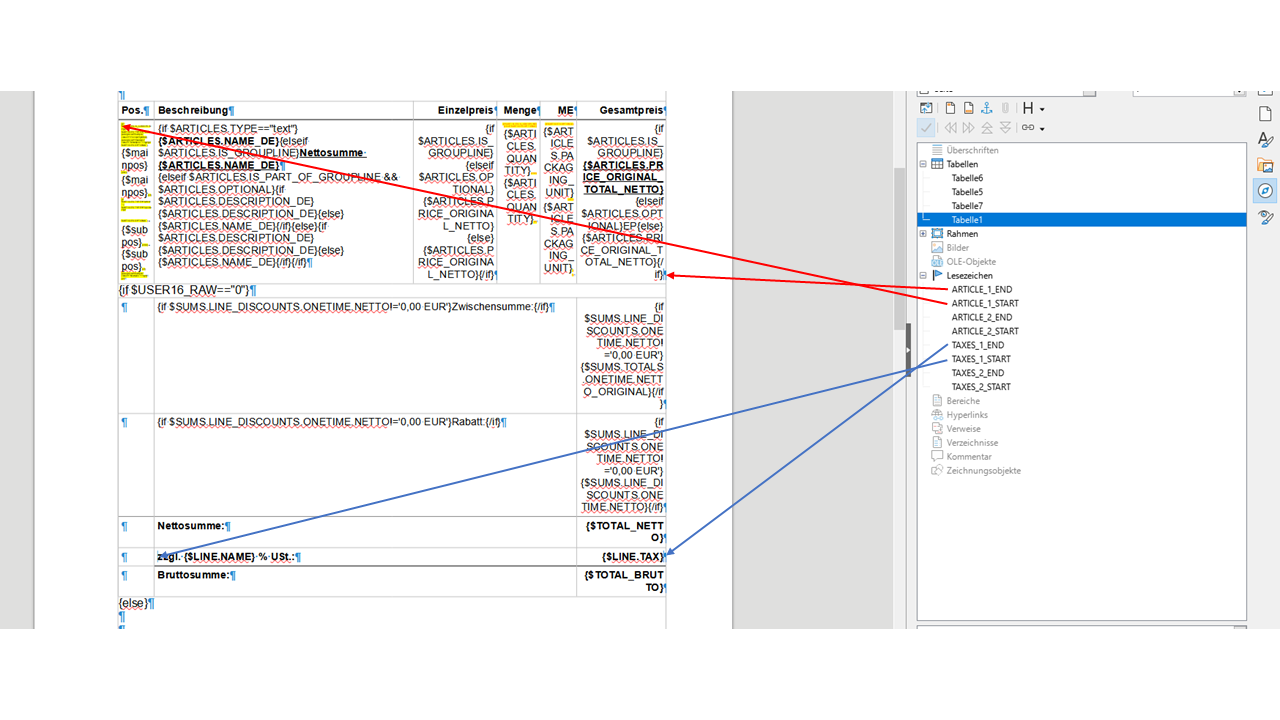Open the Page sidebar deck
This screenshot has height=720, width=1280.
[1265, 114]
